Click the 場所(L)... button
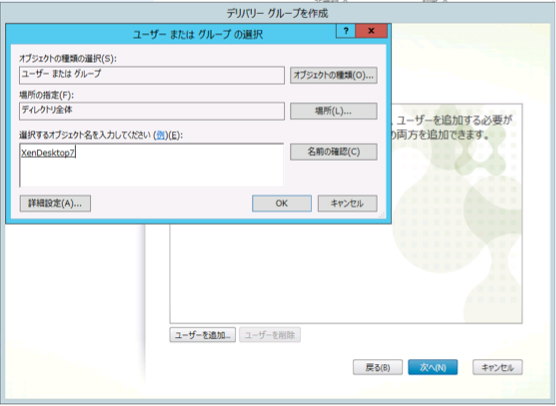Image resolution: width=556 pixels, height=406 pixels. tap(333, 111)
